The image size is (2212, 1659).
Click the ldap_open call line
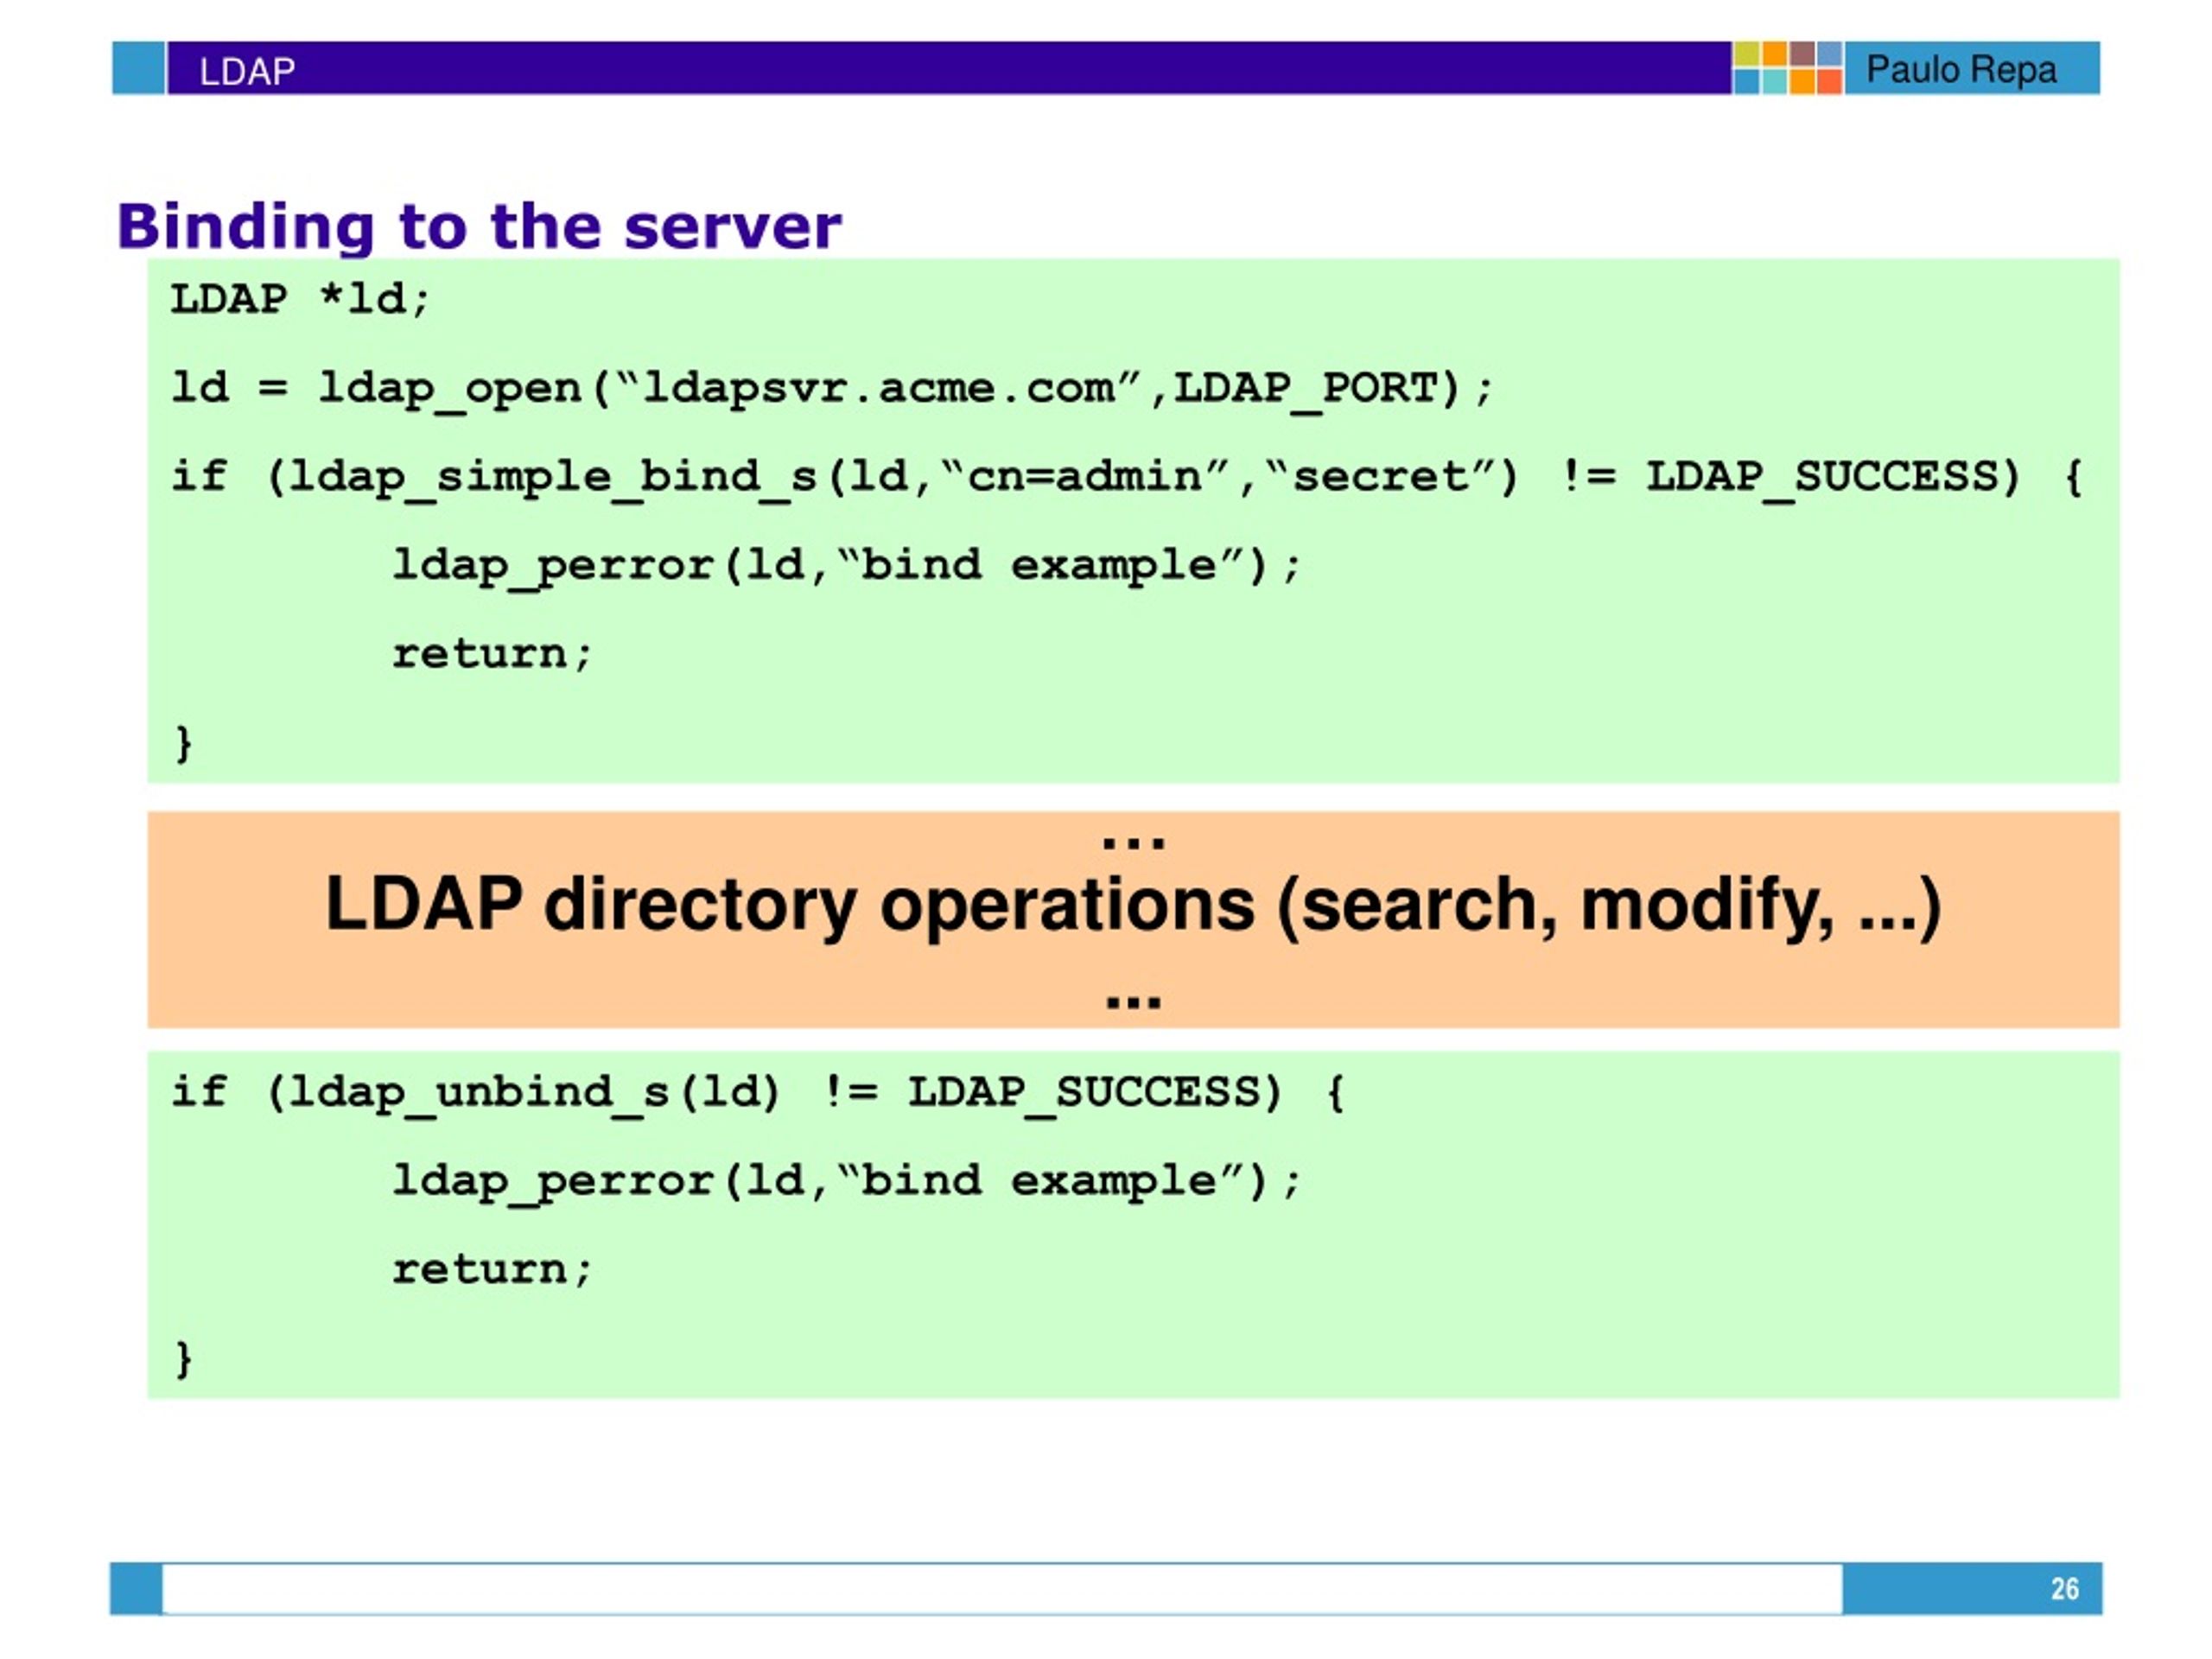click(x=832, y=389)
